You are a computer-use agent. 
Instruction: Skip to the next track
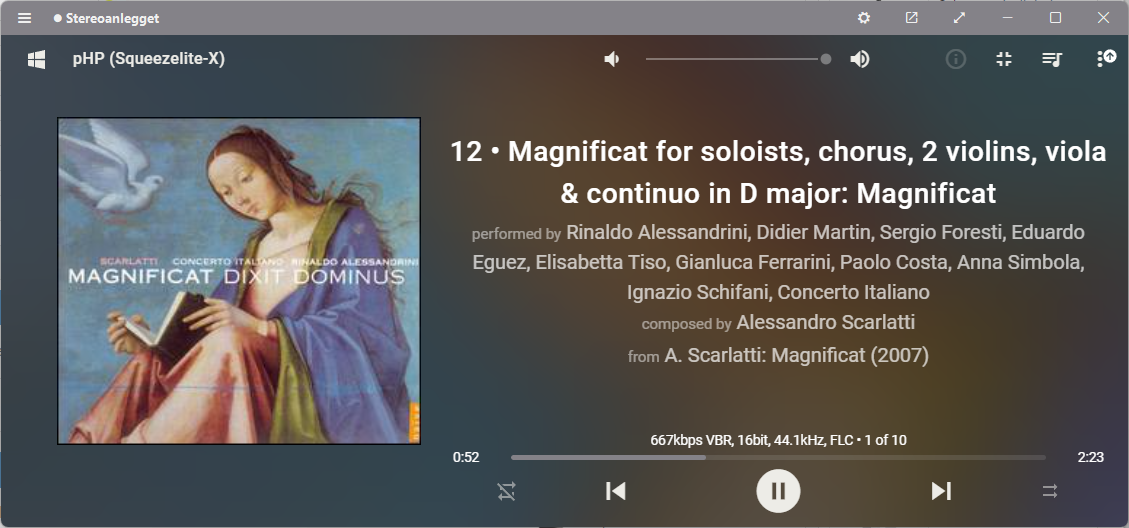pos(941,491)
